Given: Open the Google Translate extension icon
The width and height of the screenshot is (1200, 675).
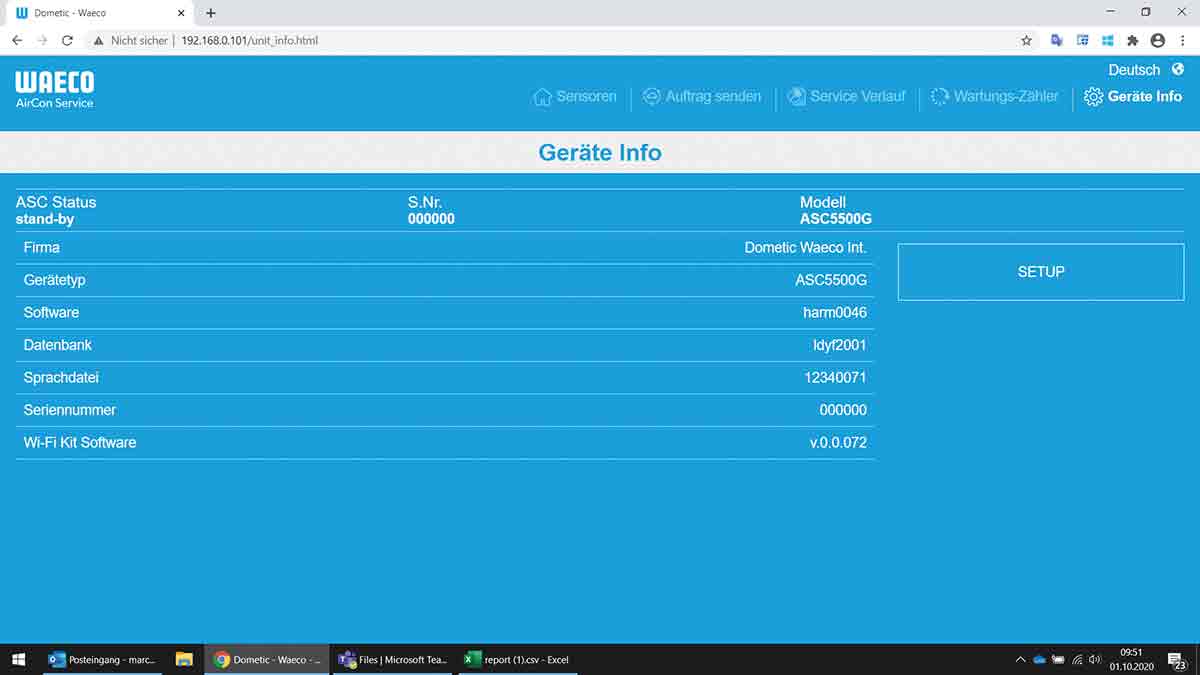Looking at the screenshot, I should click(x=1057, y=41).
